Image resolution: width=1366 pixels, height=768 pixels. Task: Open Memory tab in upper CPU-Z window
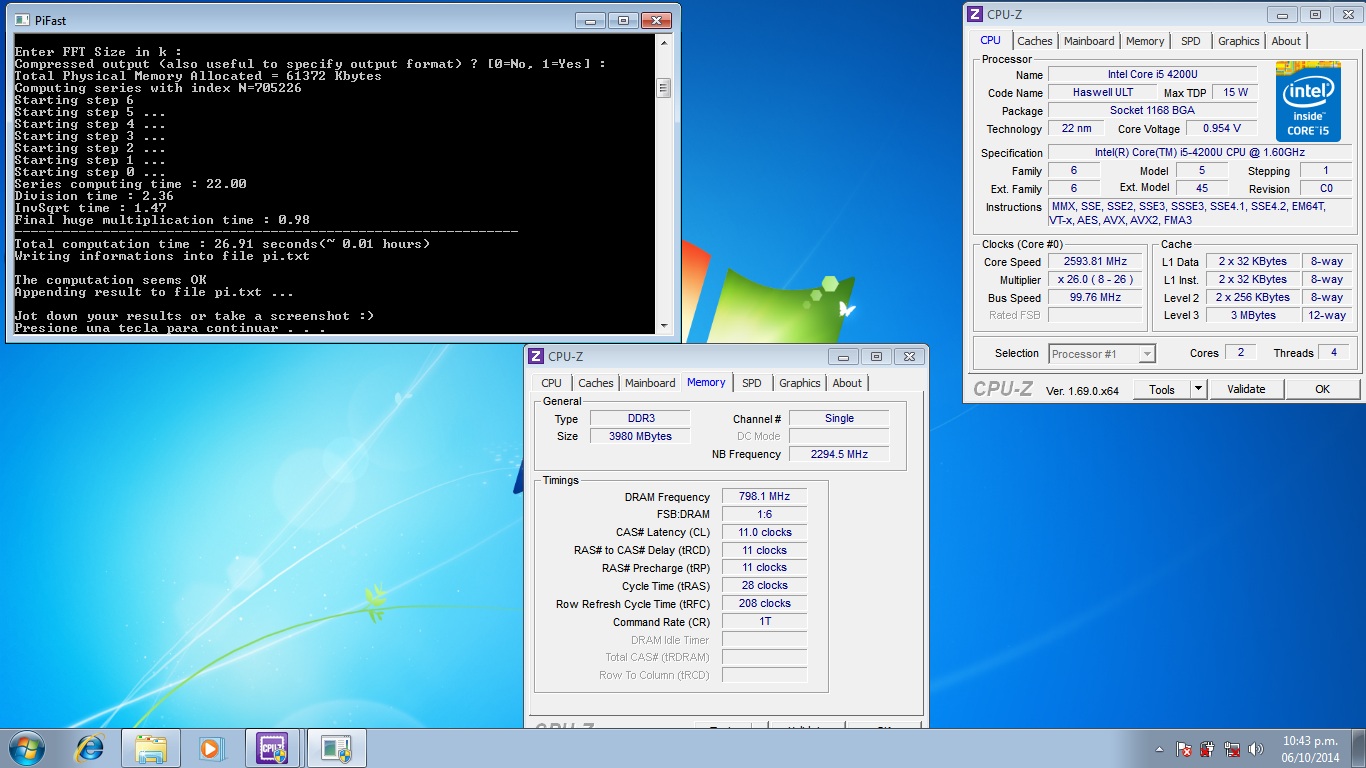tap(1144, 41)
